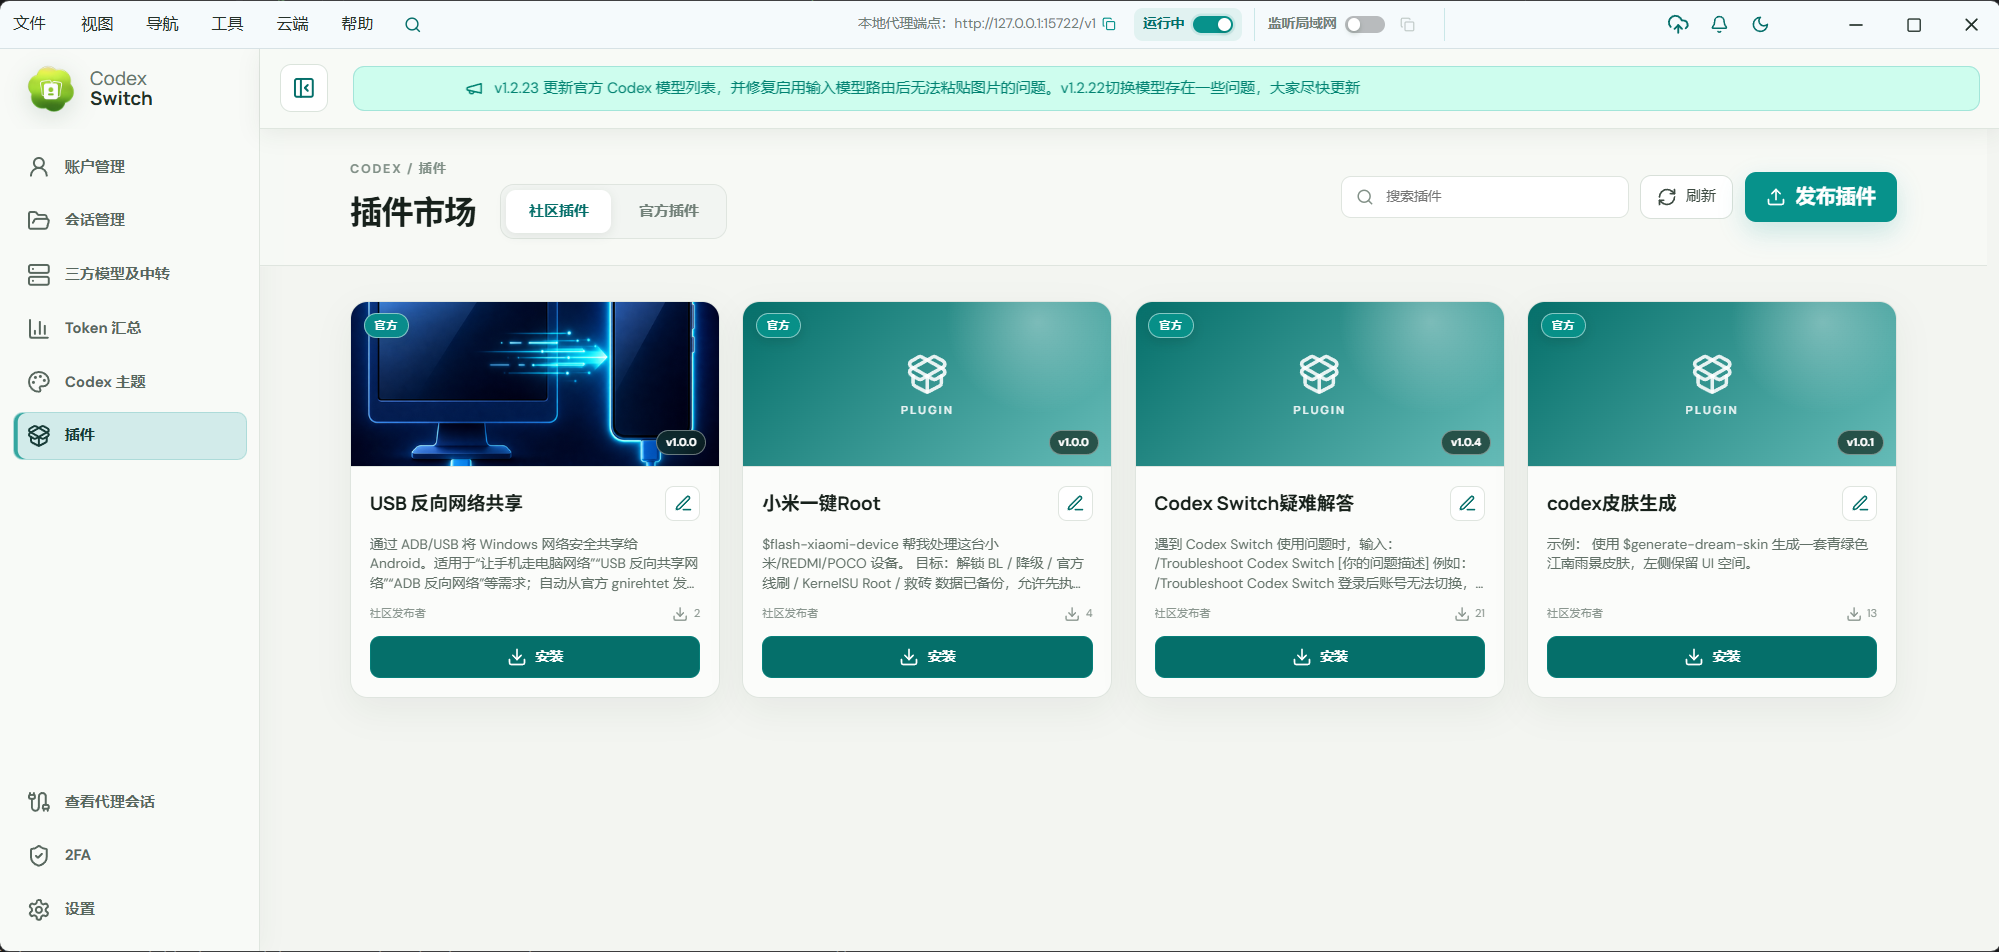1999x952 pixels.
Task: Click the CODEX breadcrumb link
Action: [375, 169]
